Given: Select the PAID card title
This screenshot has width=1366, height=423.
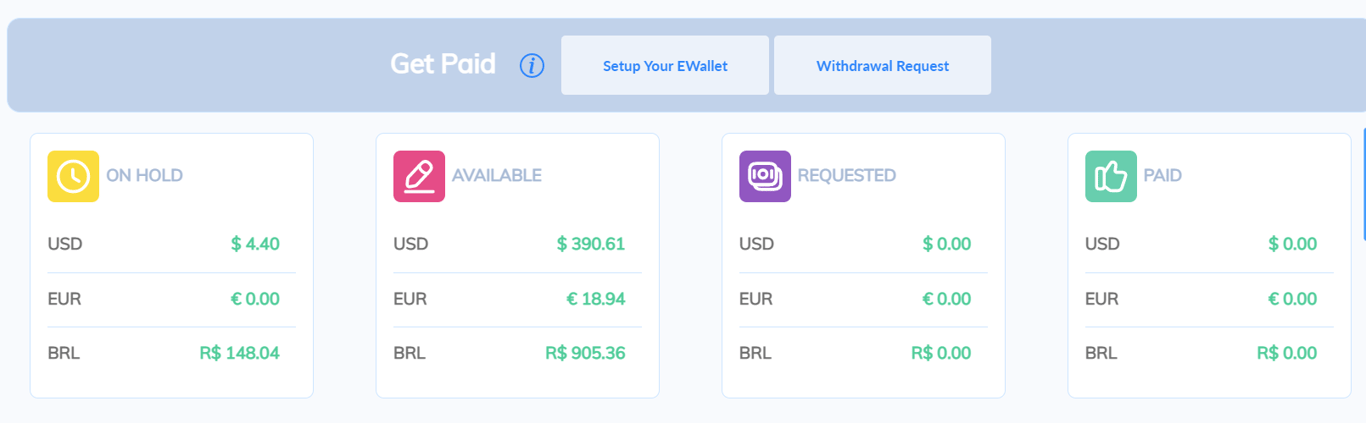Looking at the screenshot, I should pos(1162,176).
